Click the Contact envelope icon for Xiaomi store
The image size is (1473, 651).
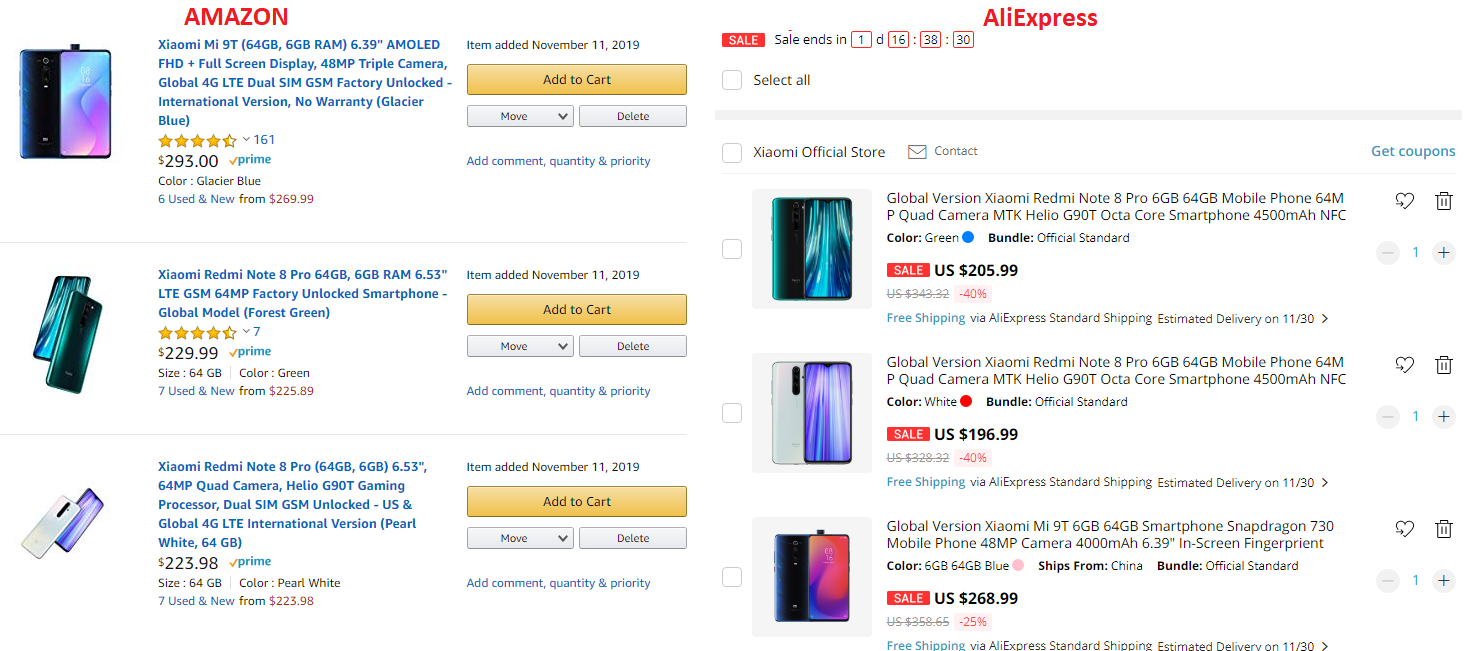[917, 152]
